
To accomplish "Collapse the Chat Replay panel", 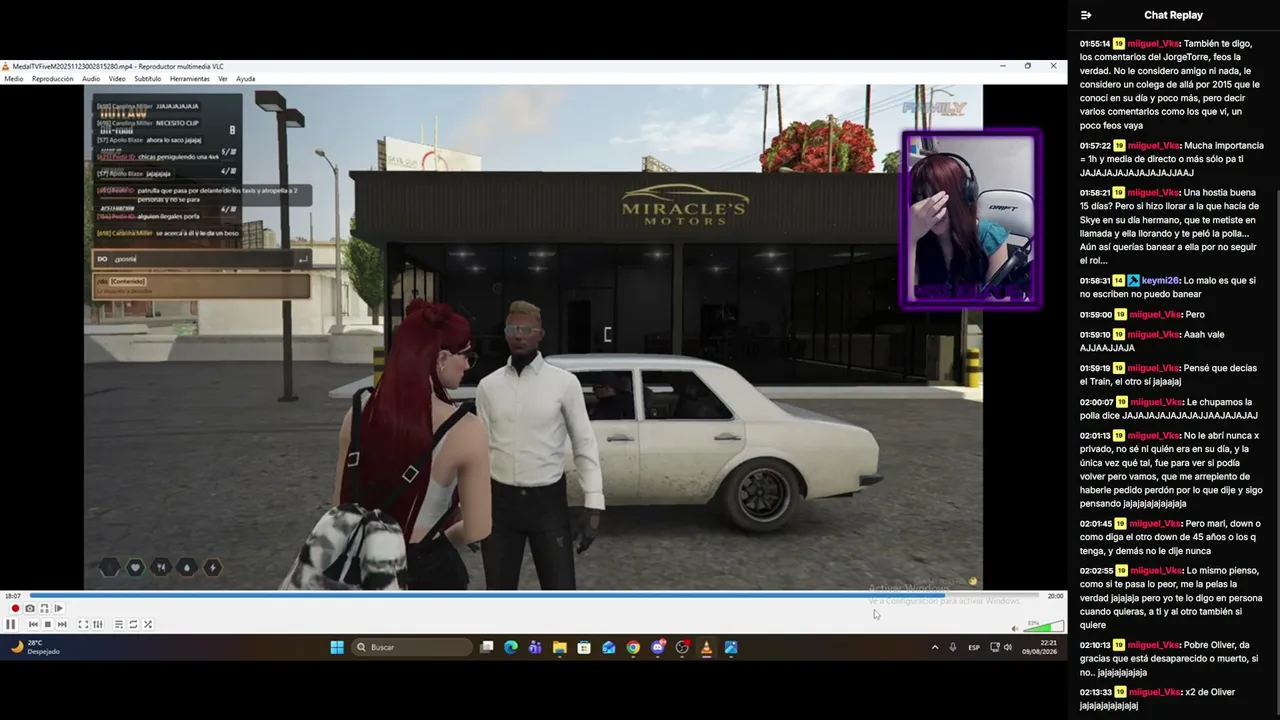I will point(1086,15).
